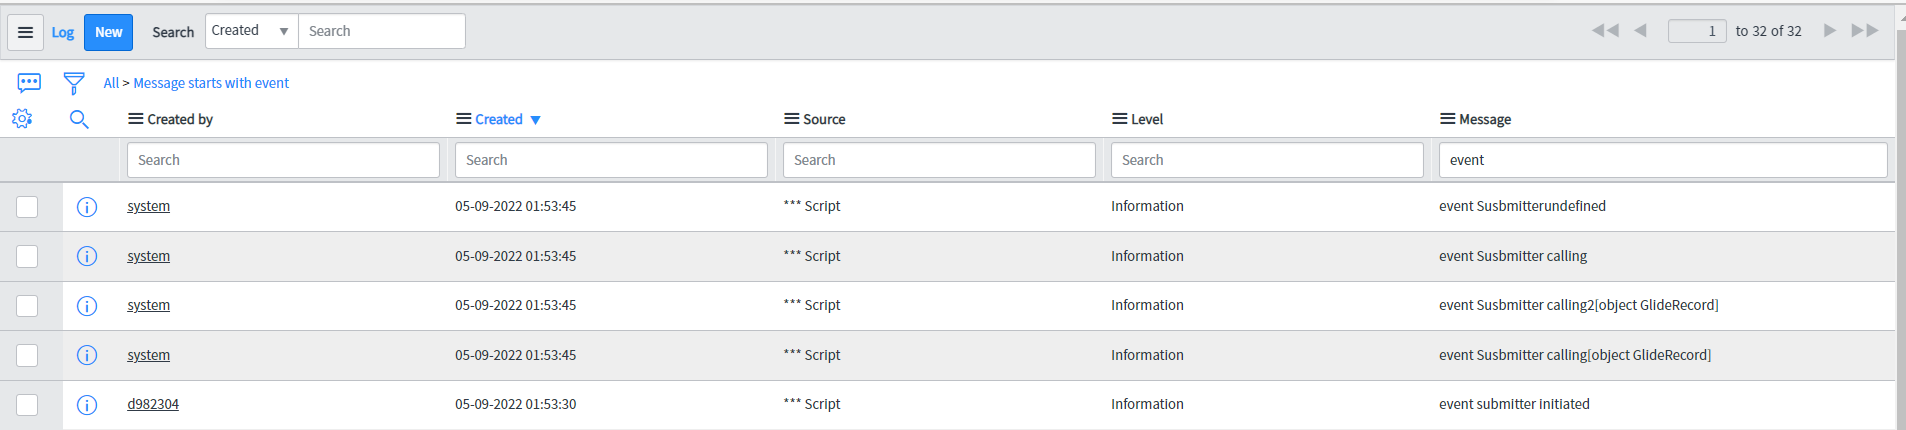Image resolution: width=1906 pixels, height=430 pixels.
Task: Click the New button
Action: coord(108,32)
